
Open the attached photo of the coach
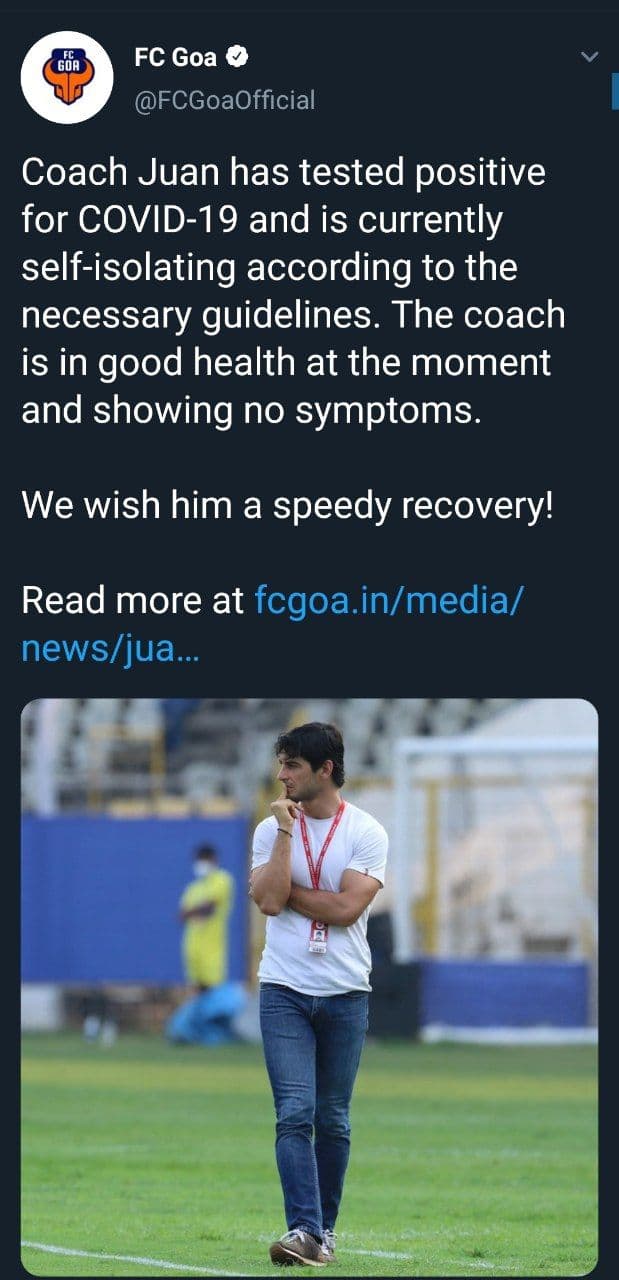click(x=309, y=985)
